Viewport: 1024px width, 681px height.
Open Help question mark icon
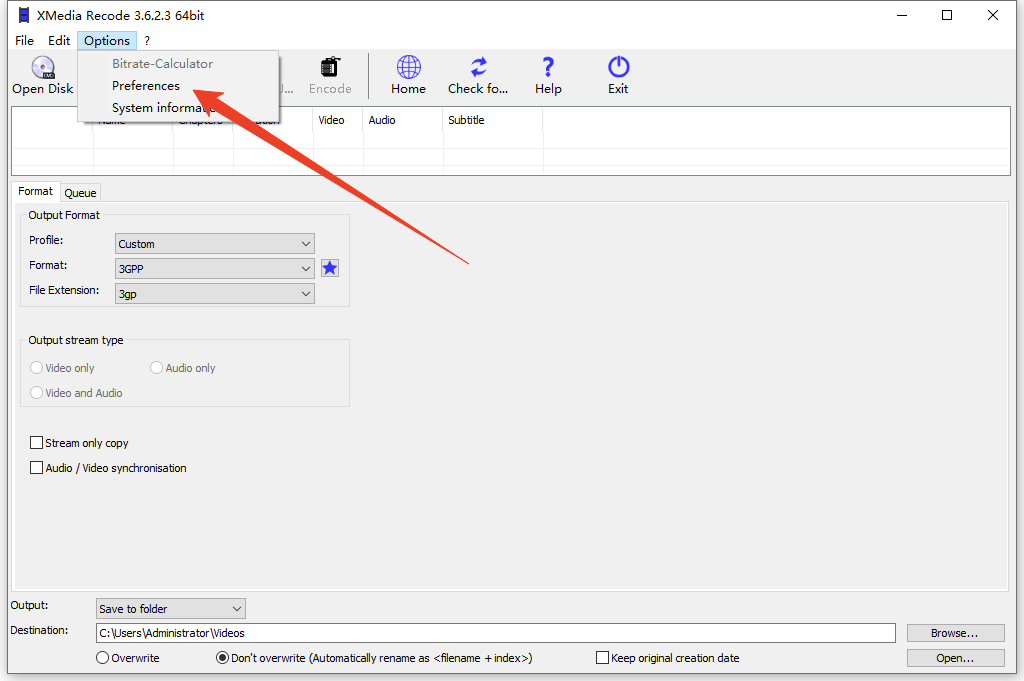click(x=548, y=68)
